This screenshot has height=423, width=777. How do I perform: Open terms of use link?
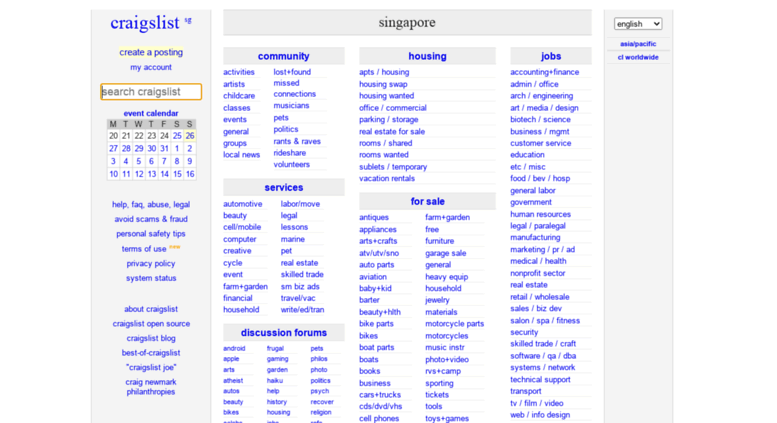tap(144, 249)
